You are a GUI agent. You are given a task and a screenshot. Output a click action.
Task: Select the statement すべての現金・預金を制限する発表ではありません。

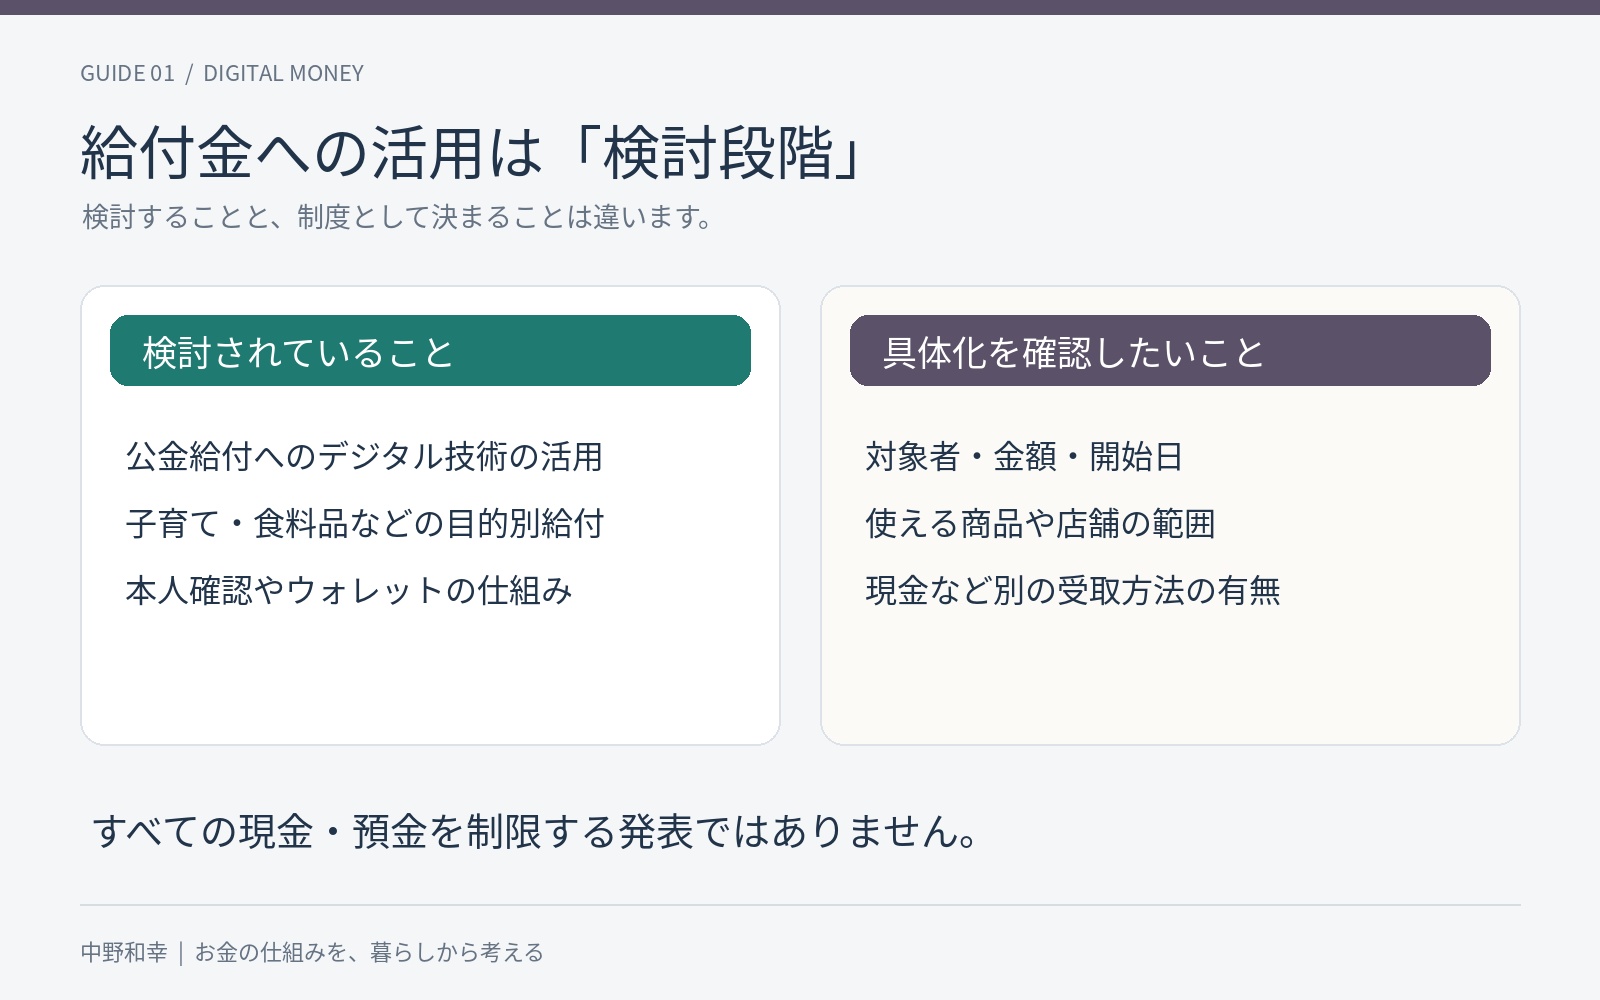coord(537,832)
